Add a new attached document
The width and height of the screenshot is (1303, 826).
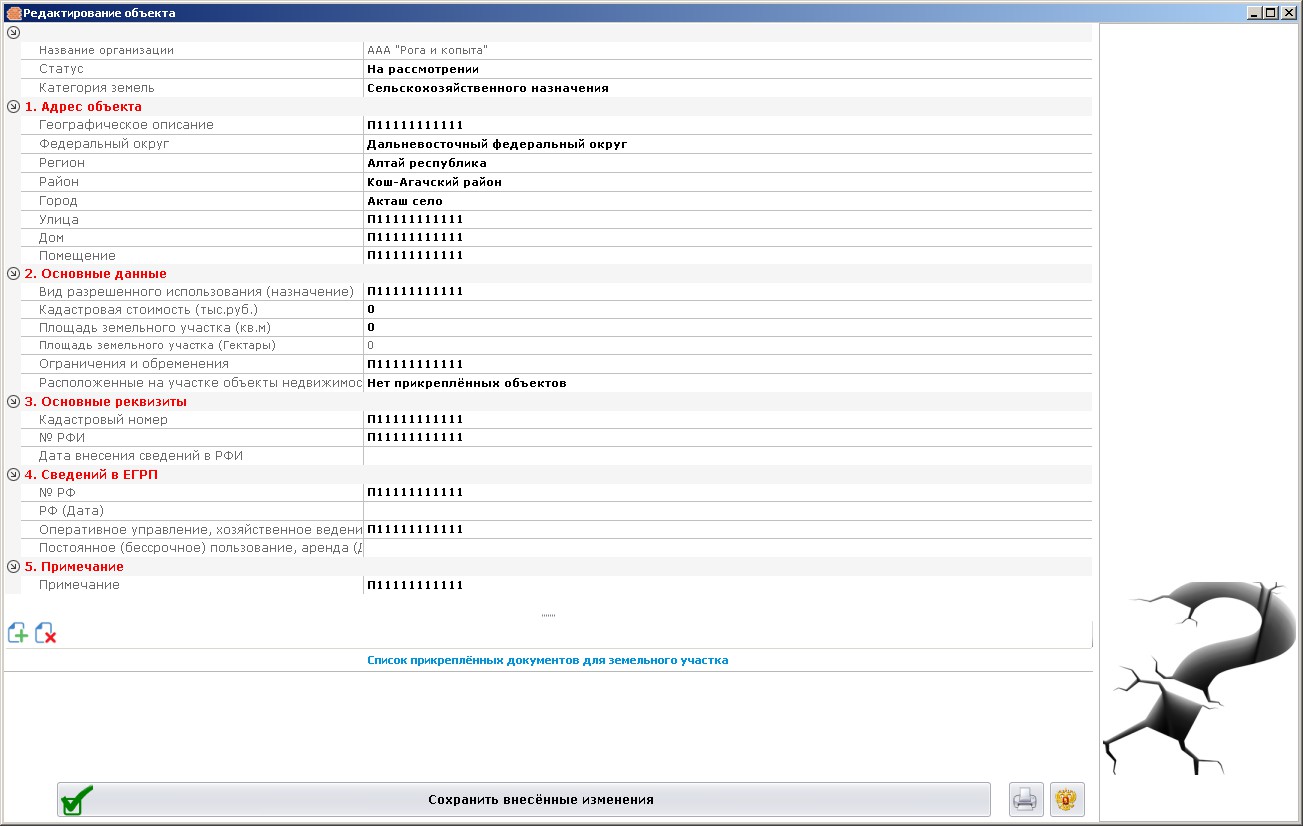coord(18,633)
